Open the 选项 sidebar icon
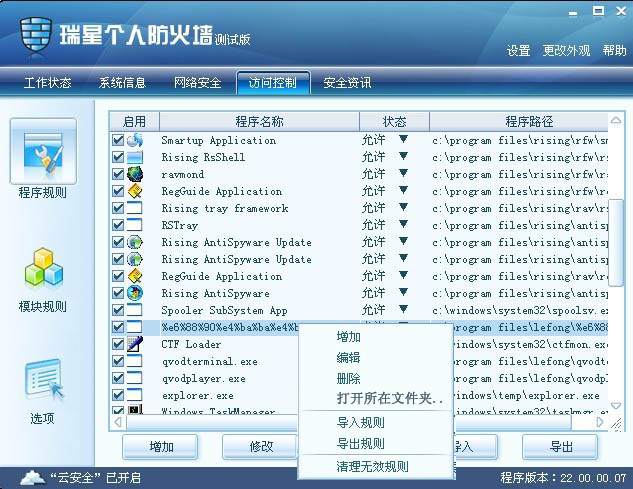The width and height of the screenshot is (633, 489). (x=44, y=379)
